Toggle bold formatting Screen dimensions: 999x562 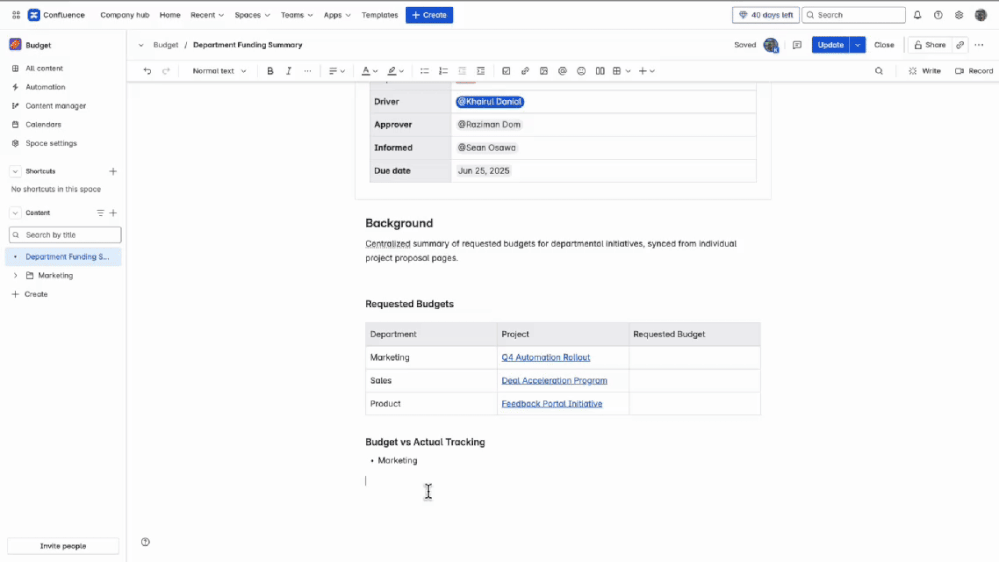pos(270,71)
